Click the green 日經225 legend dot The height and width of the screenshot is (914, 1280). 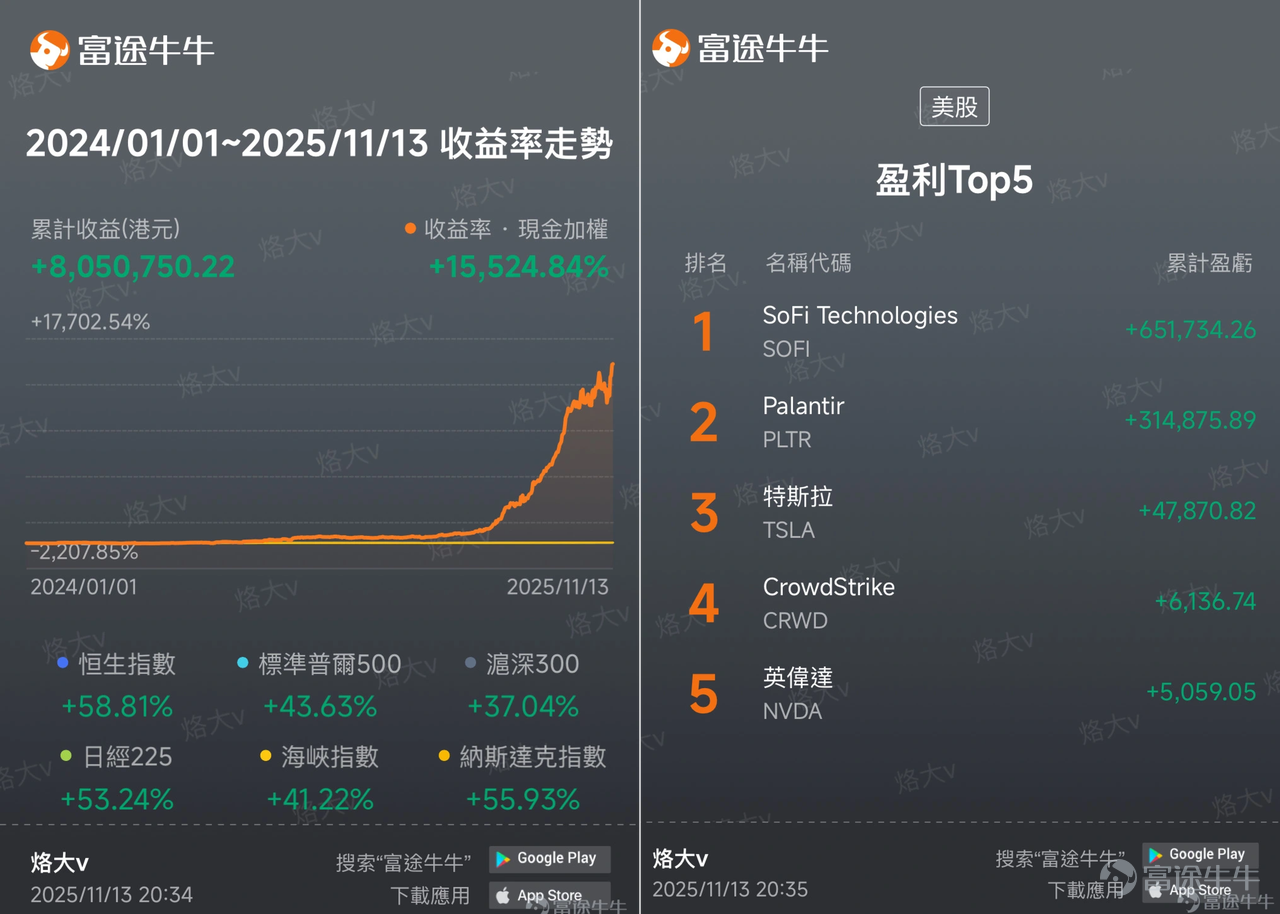tap(66, 756)
